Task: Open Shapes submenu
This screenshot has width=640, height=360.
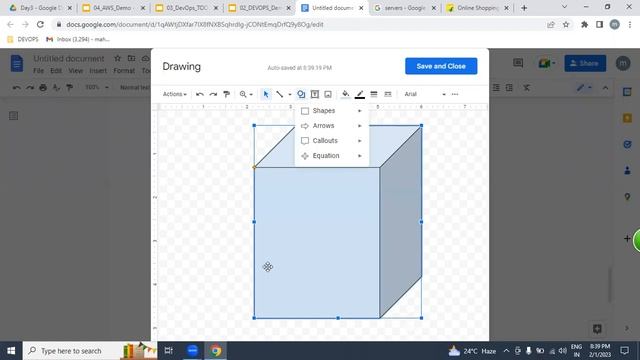Action: pos(331,111)
